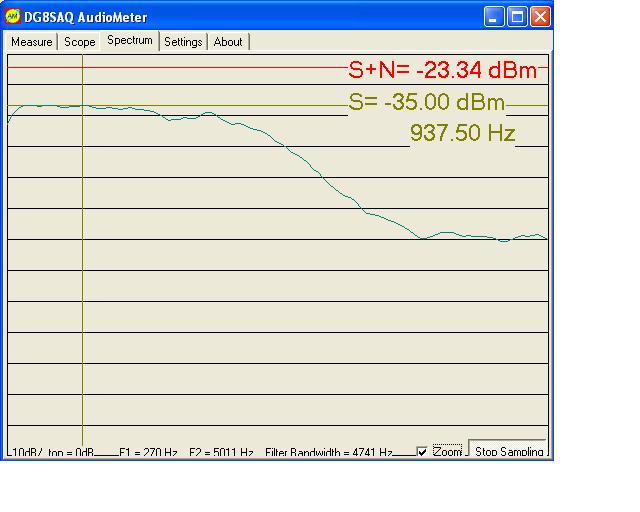Screen dimensions: 640x512
Task: Click the 10dB/ scale label
Action: (22, 453)
